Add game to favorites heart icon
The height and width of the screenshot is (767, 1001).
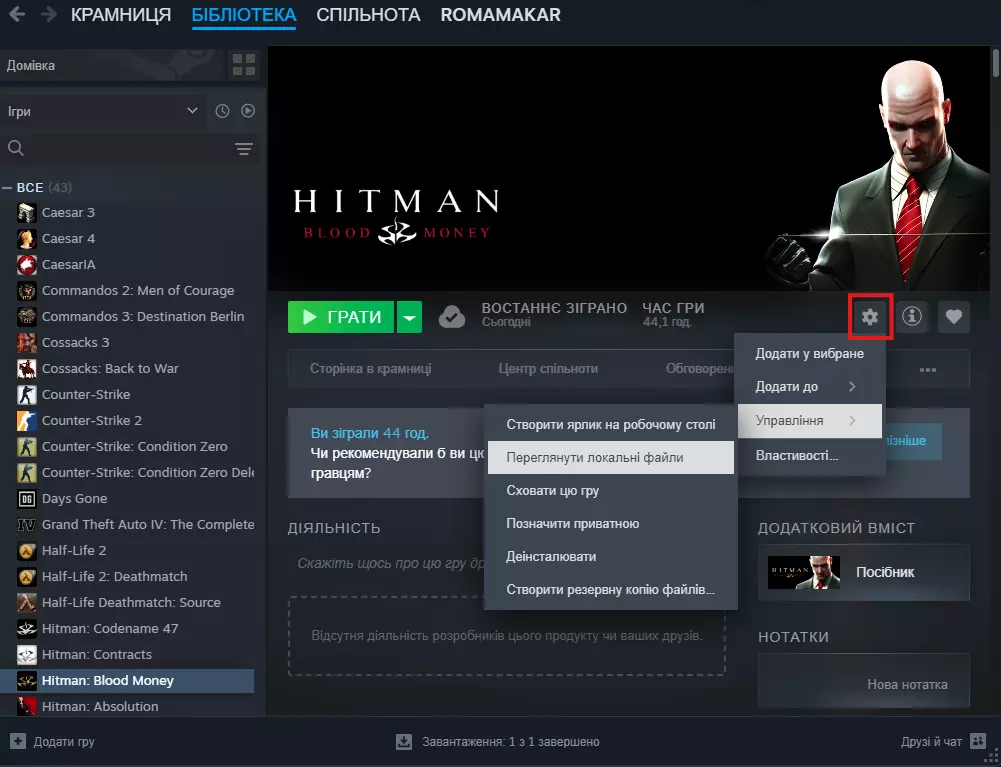point(954,316)
